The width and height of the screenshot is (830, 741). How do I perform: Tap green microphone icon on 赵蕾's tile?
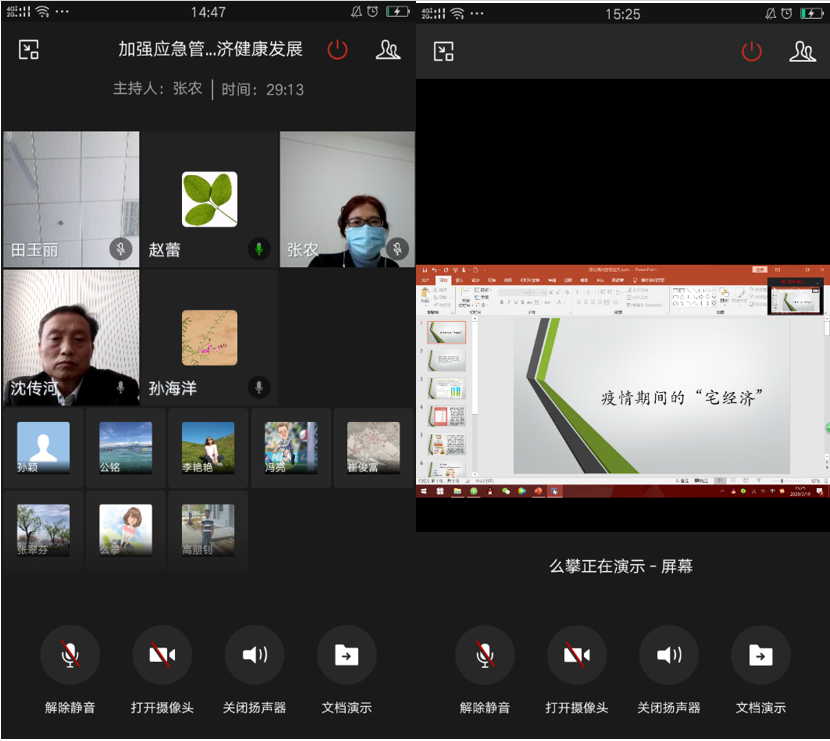[260, 249]
